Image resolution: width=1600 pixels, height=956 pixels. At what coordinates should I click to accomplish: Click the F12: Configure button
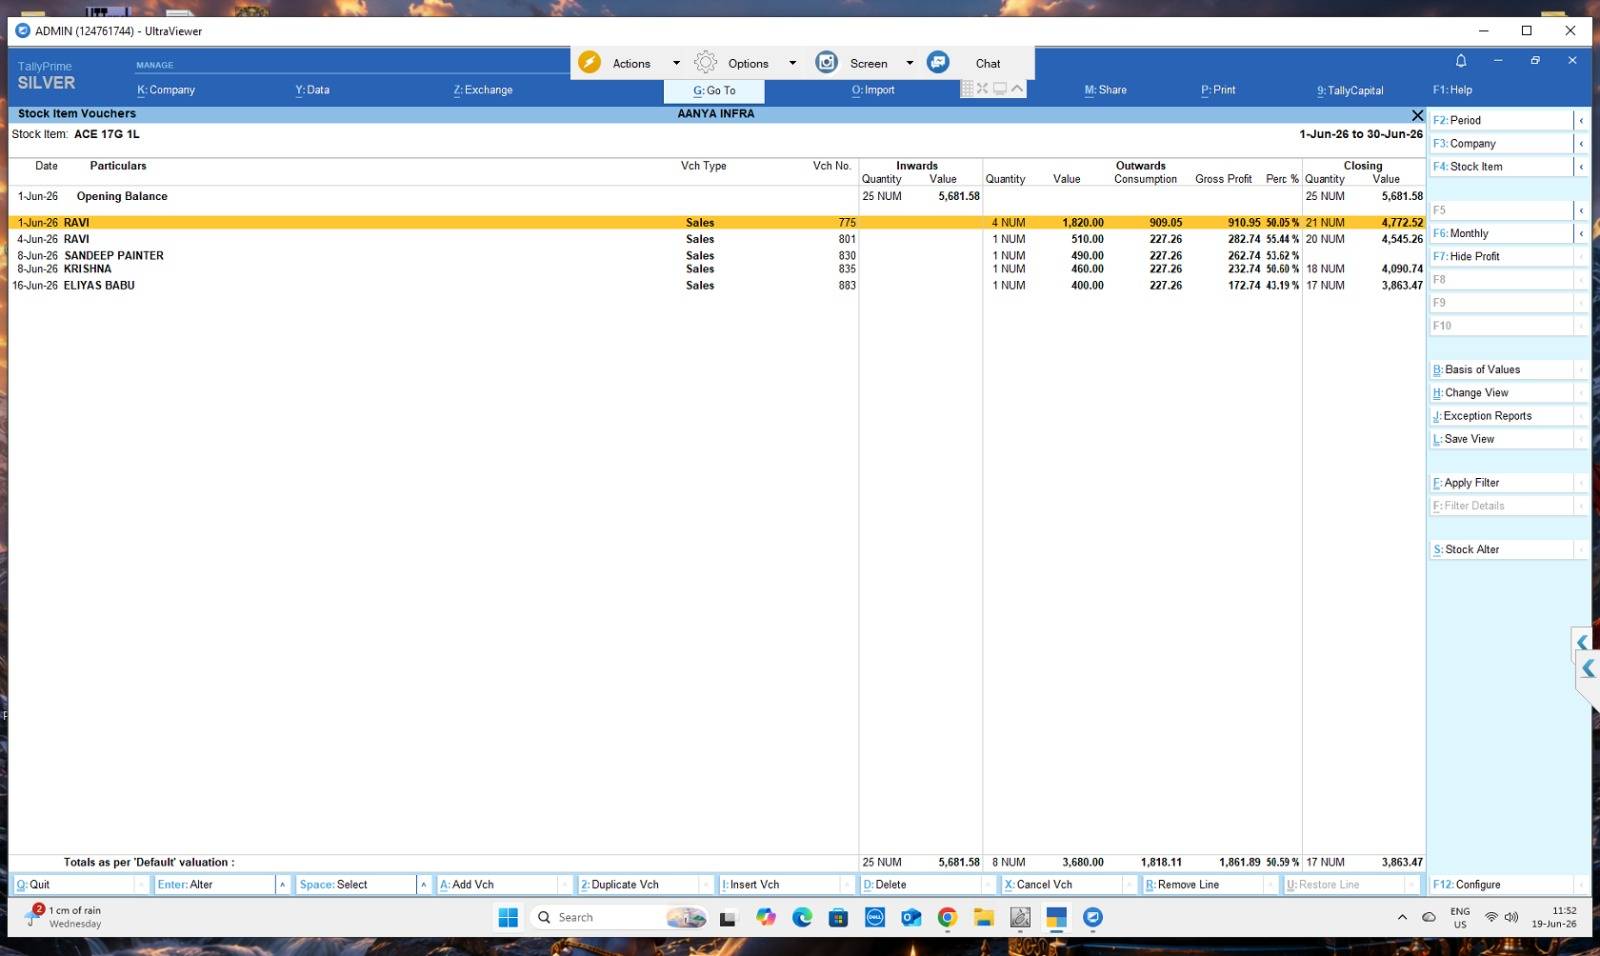click(x=1501, y=885)
